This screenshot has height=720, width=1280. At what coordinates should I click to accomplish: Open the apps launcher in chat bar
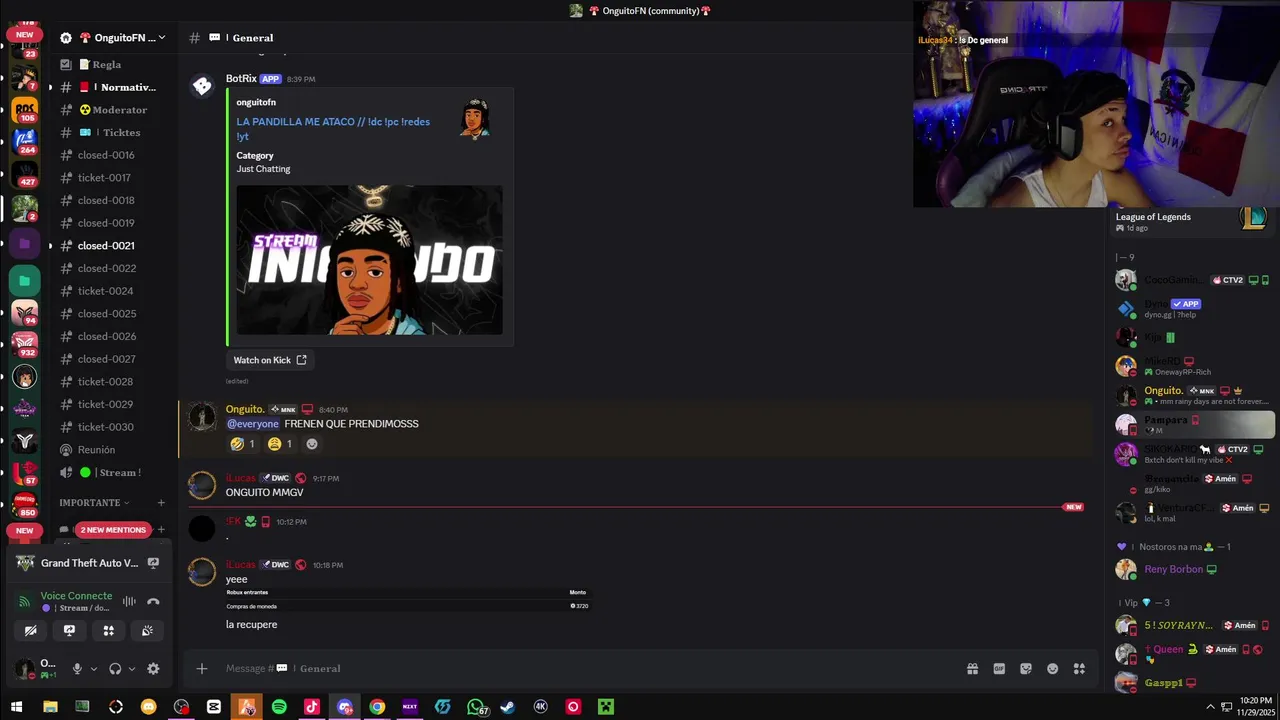(x=1079, y=669)
